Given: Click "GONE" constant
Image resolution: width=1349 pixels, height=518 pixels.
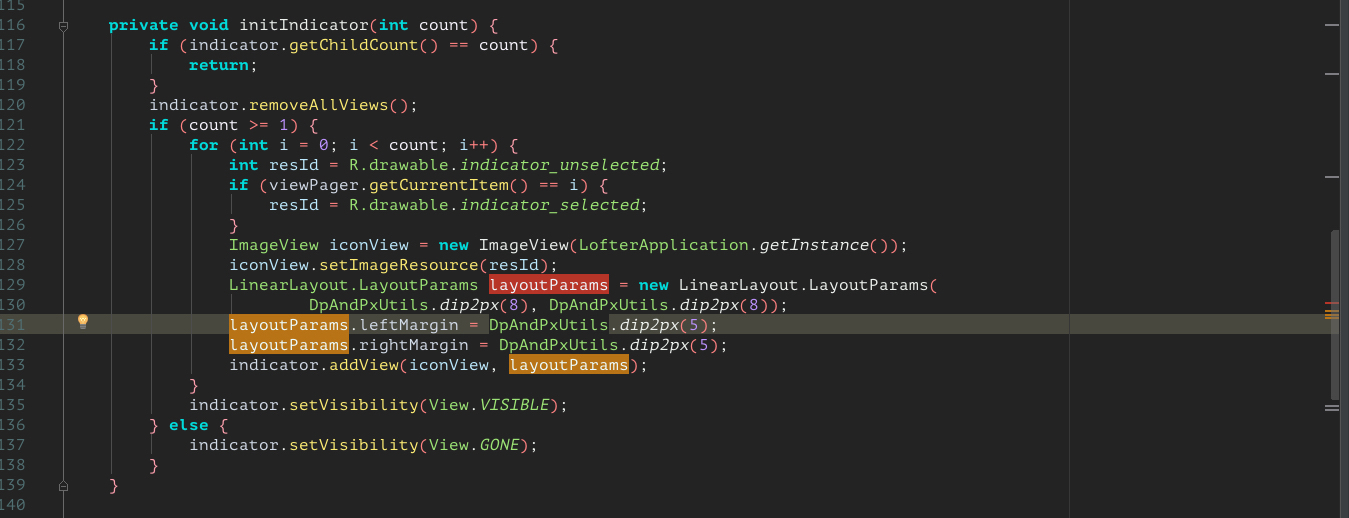Looking at the screenshot, I should [499, 445].
